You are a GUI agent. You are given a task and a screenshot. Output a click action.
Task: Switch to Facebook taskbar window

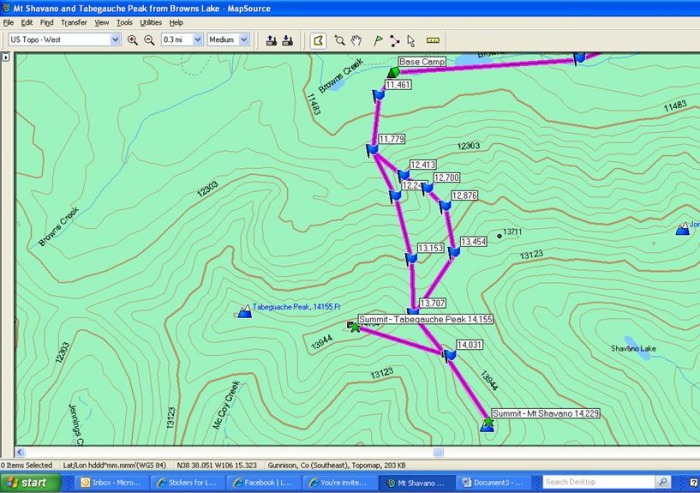[263, 483]
